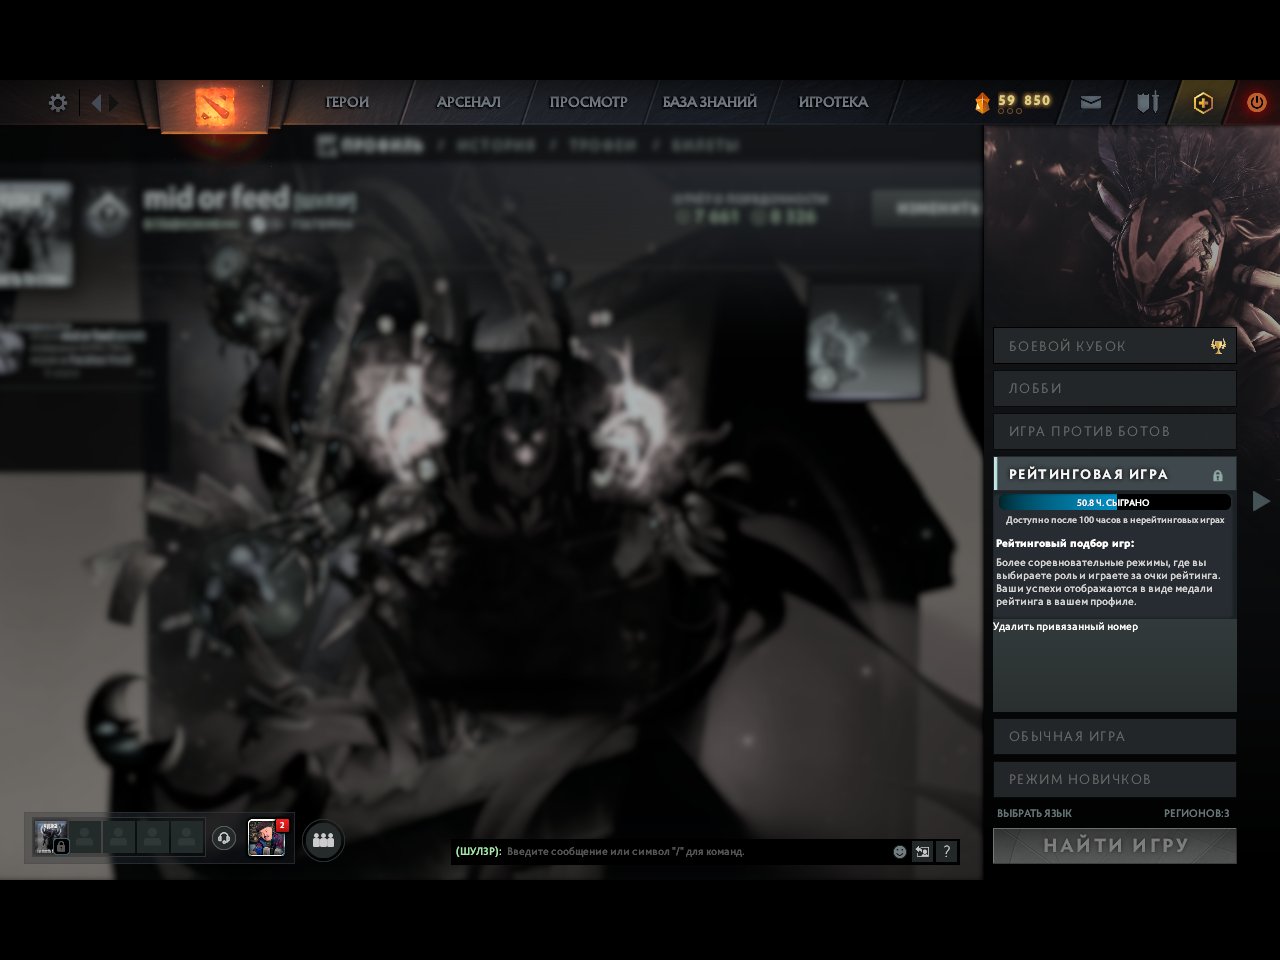The width and height of the screenshot is (1280, 960).
Task: Expand the Рейтинговая игра locked section
Action: click(1115, 474)
